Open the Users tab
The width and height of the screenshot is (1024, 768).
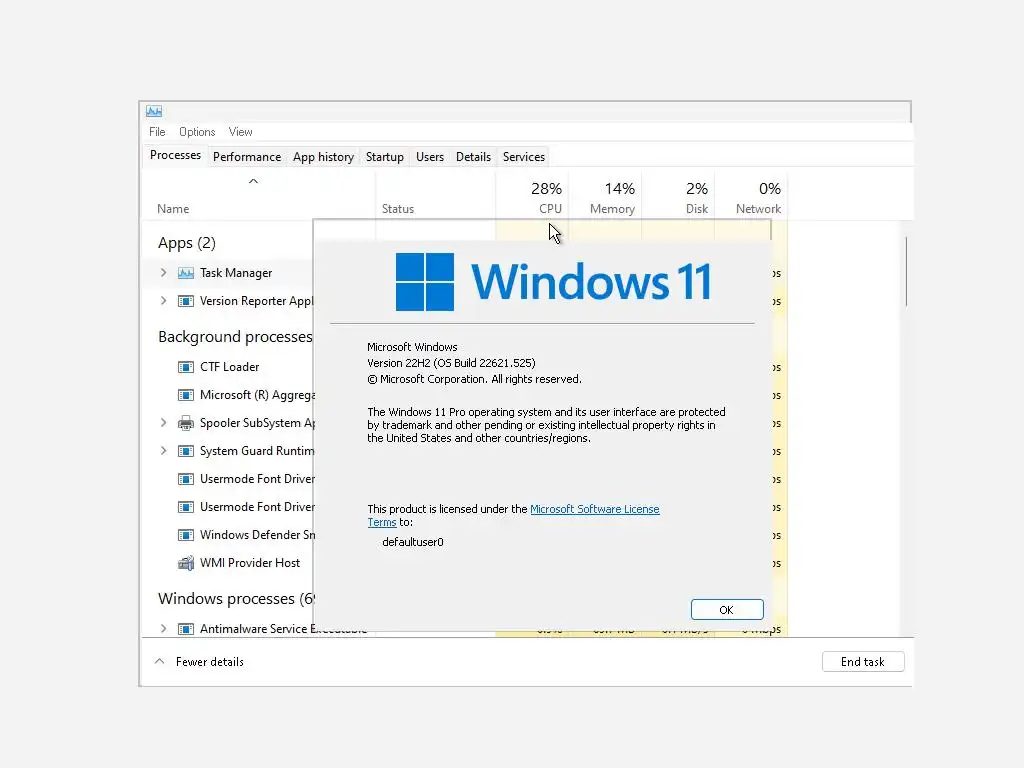430,157
